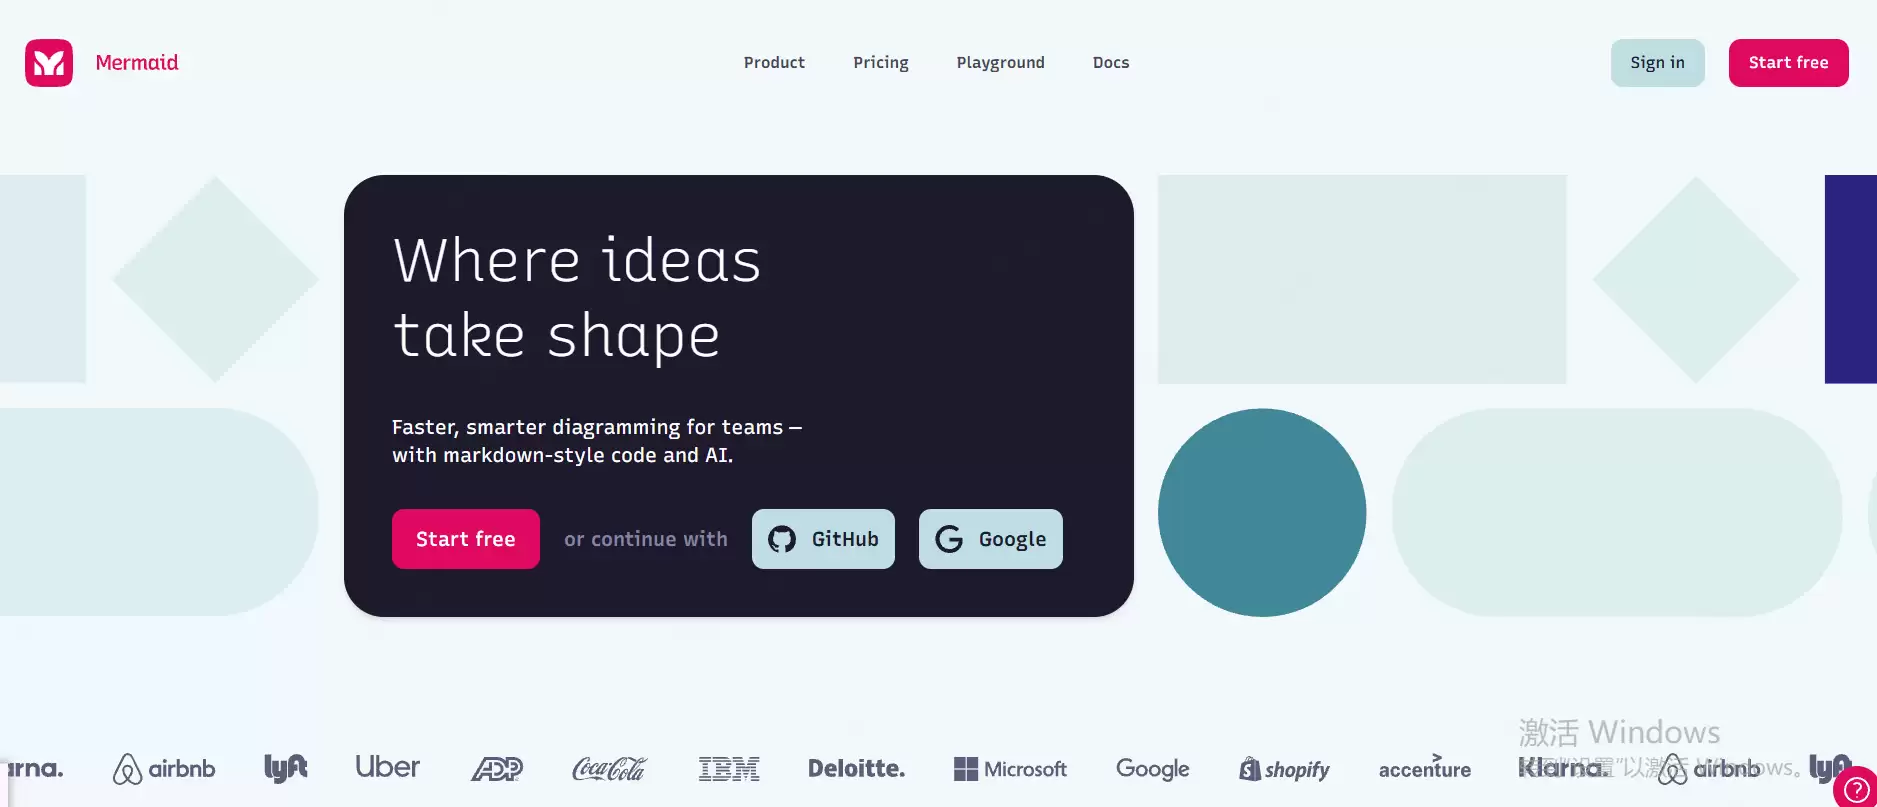Click the Uber logo
This screenshot has height=807, width=1877.
click(388, 767)
